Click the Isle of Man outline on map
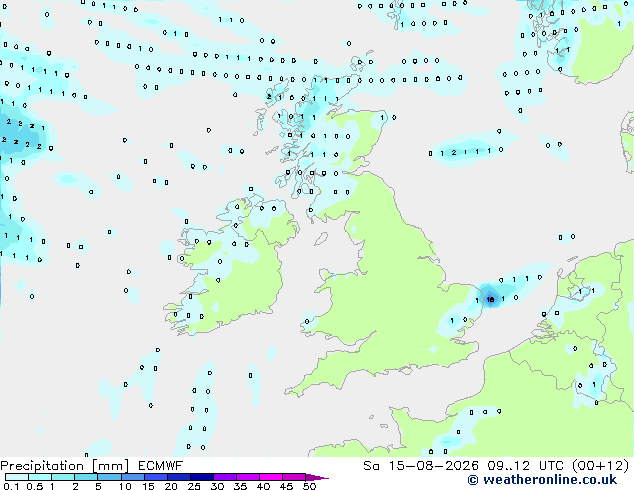 (x=321, y=239)
